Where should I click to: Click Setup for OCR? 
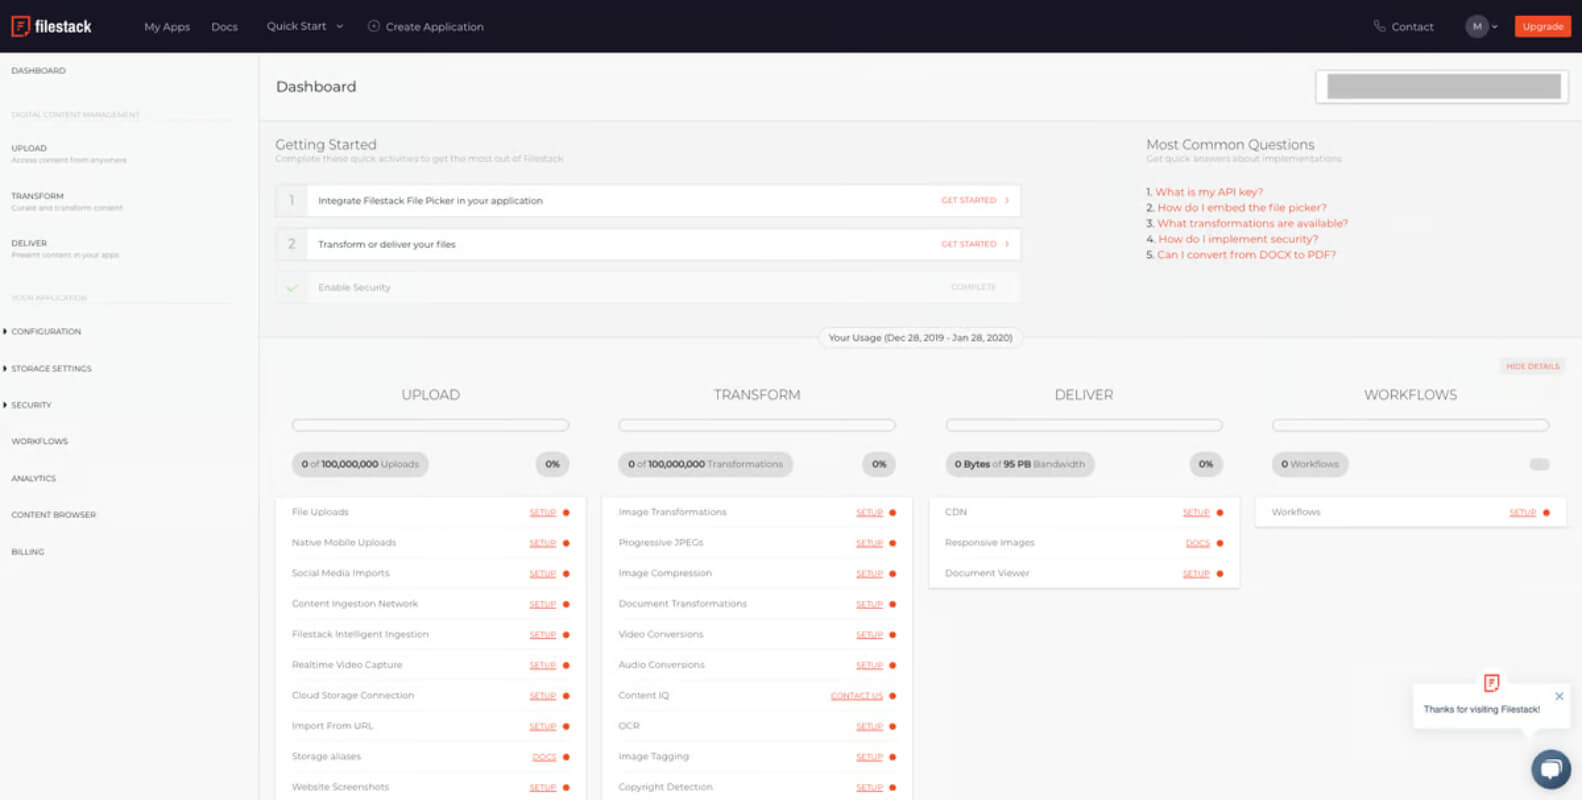pos(869,727)
